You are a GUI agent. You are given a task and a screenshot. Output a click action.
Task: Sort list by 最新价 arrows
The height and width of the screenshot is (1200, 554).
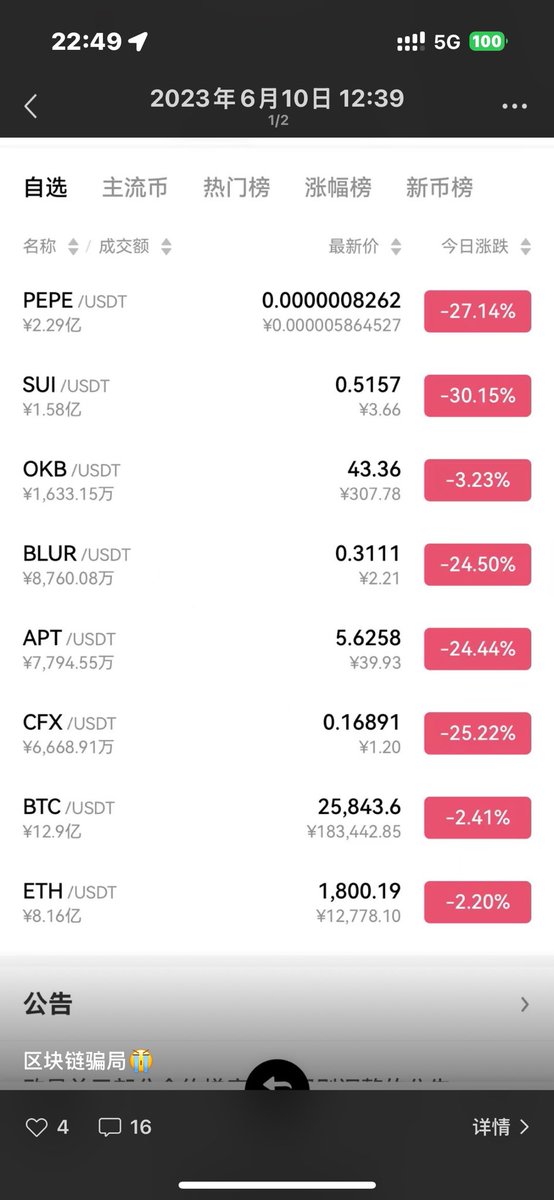tap(396, 246)
